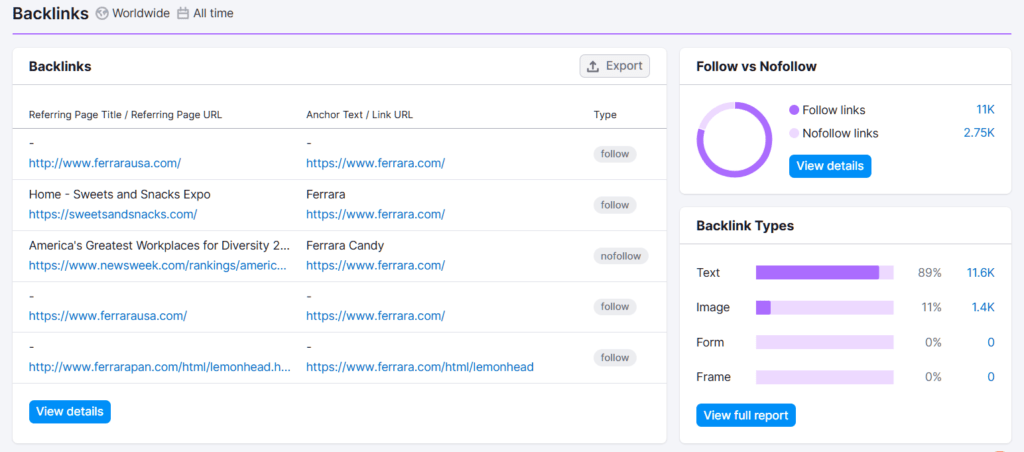Click the nofollow tag in the Newsweek row
1024x452 pixels.
click(621, 256)
